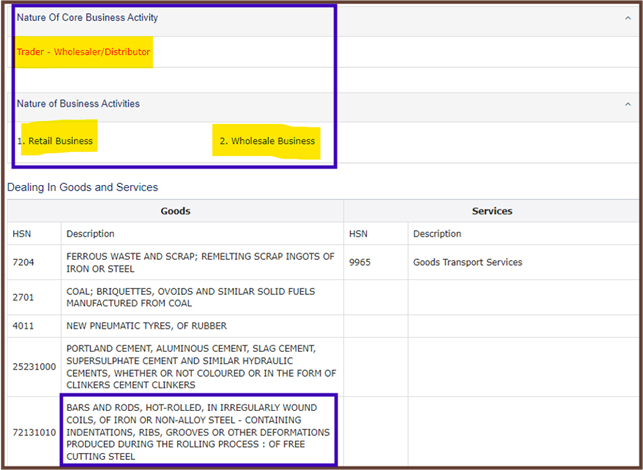Click the Ferrous Waste and Scrap description

coord(200,262)
